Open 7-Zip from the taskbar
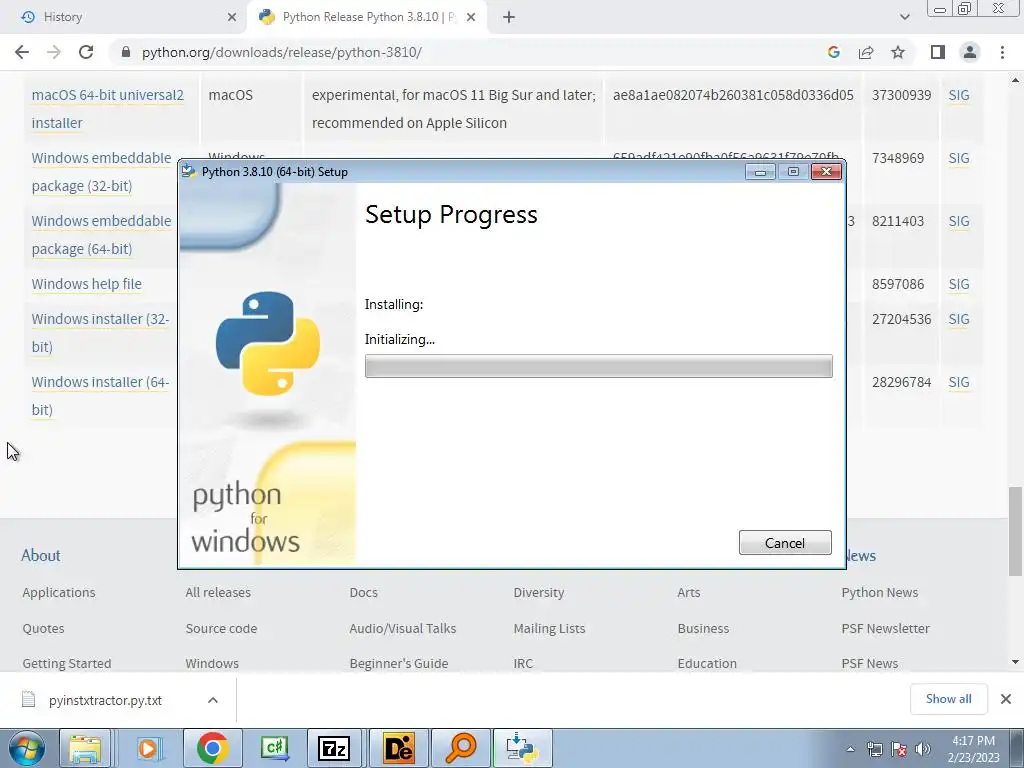 [334, 748]
